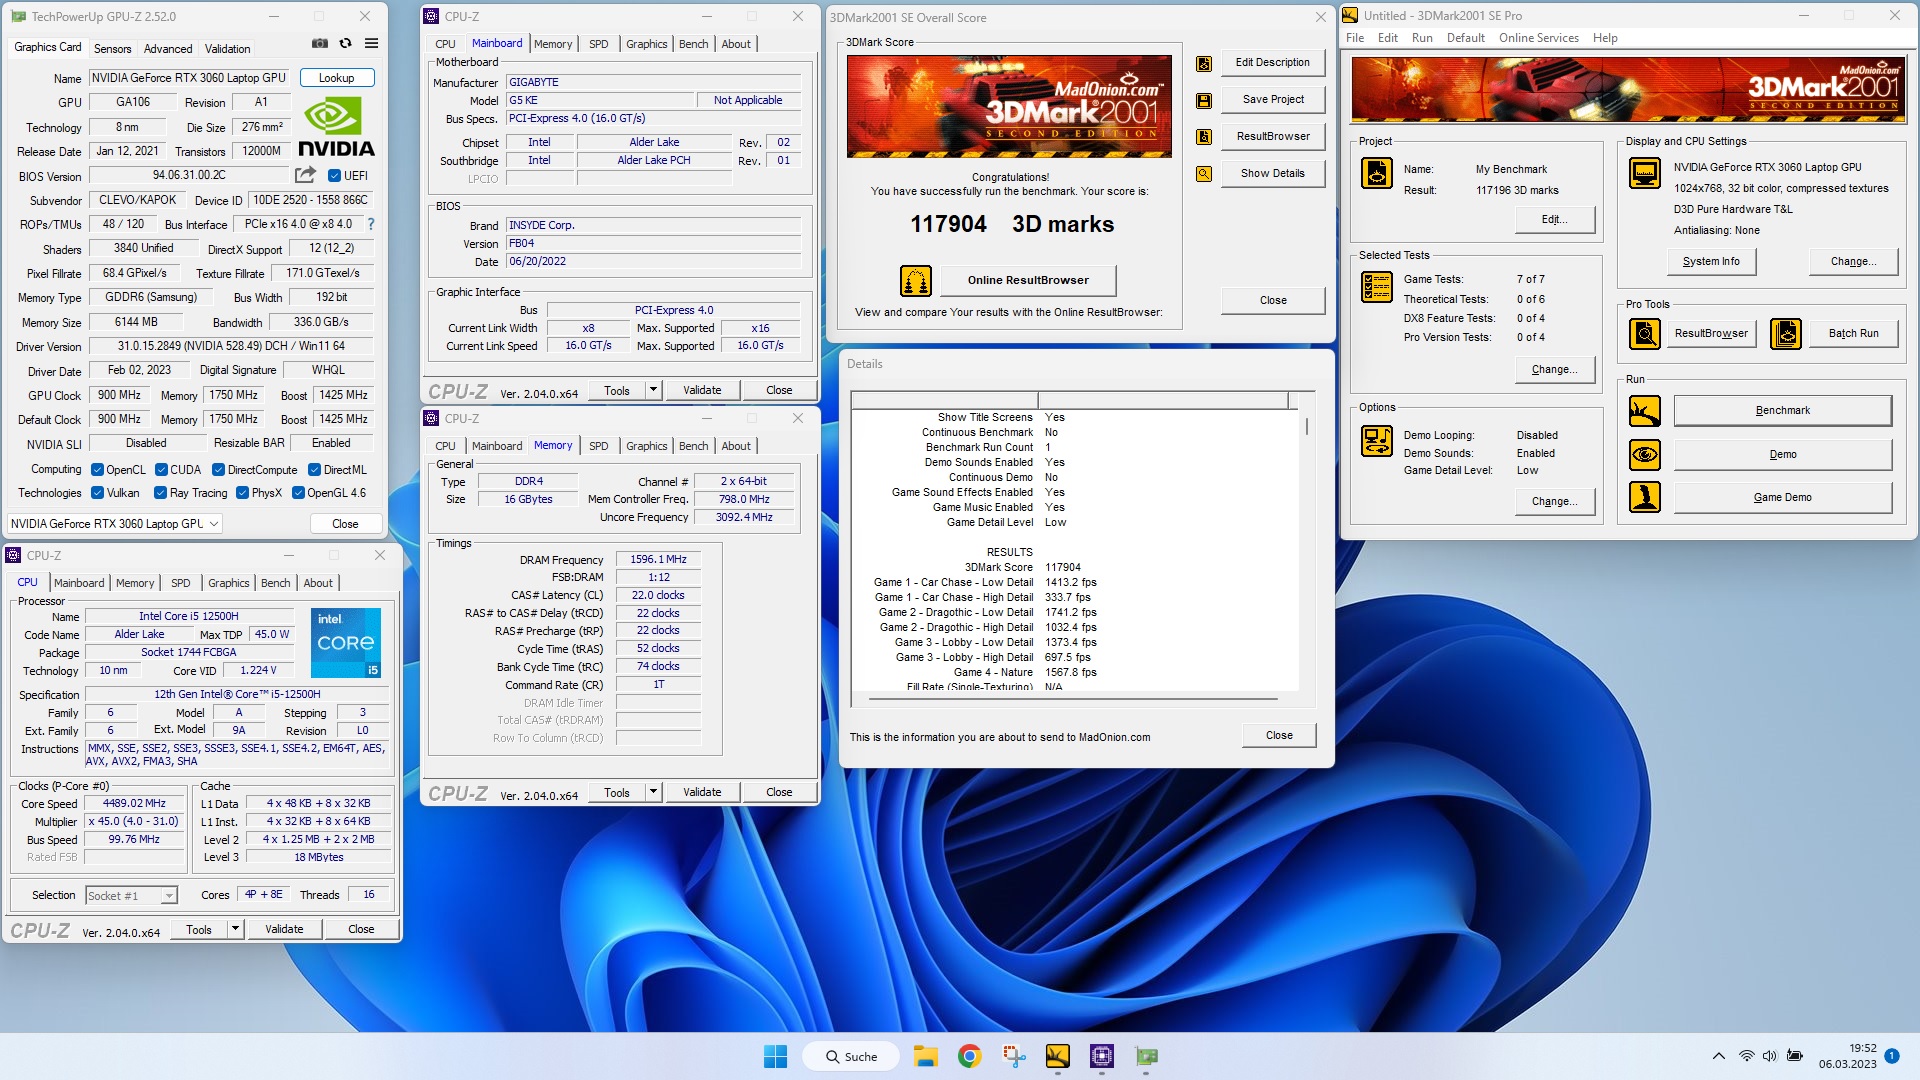Open Bench tab in CPU-Z Memory window

[693, 446]
